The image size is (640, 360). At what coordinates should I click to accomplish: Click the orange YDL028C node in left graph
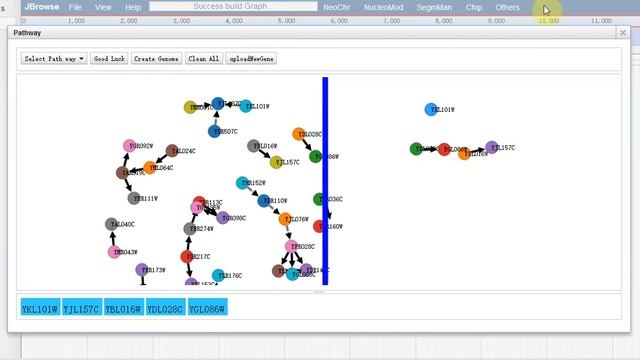coord(299,134)
